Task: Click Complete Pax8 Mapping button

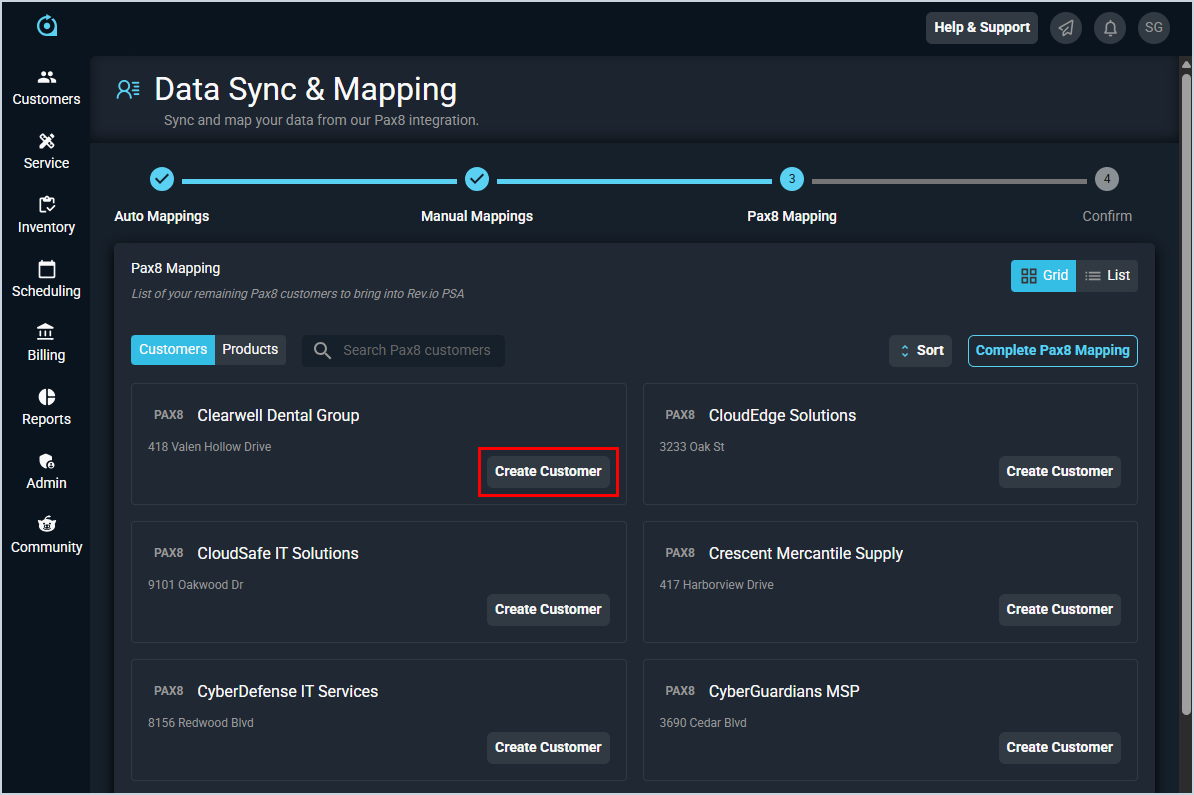Action: pos(1052,350)
